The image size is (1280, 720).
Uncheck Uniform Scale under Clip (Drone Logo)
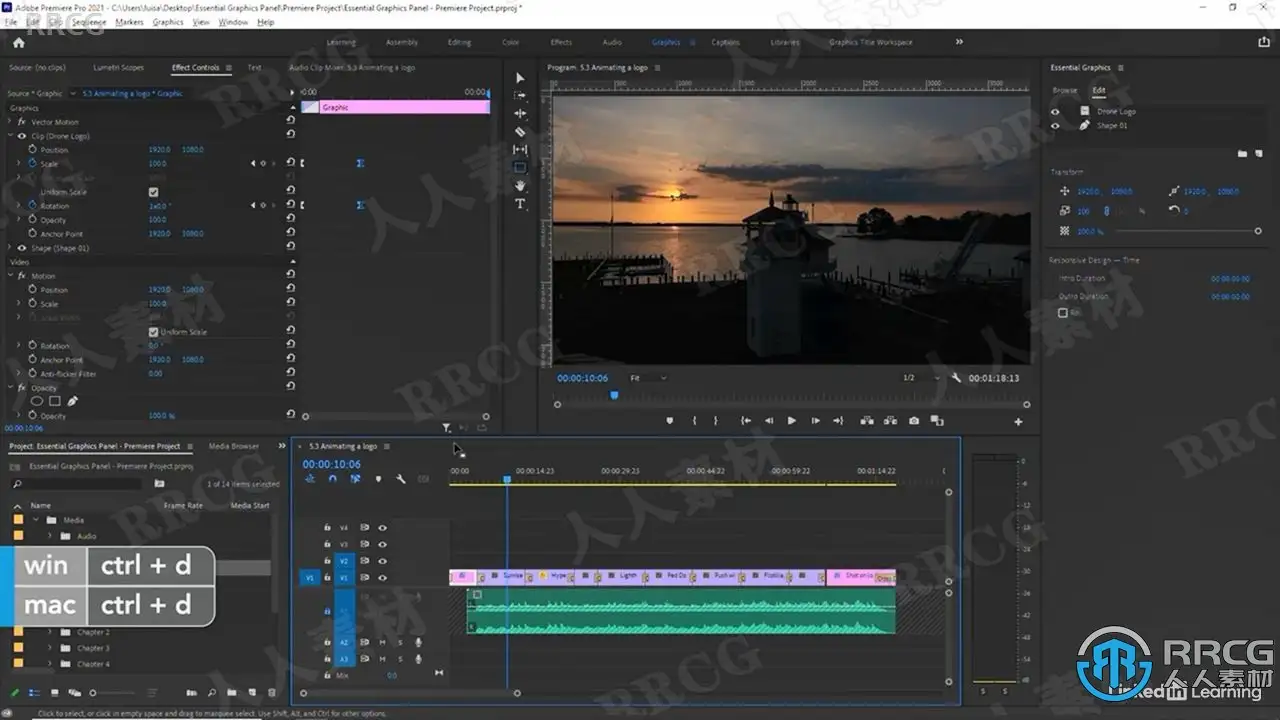point(153,192)
